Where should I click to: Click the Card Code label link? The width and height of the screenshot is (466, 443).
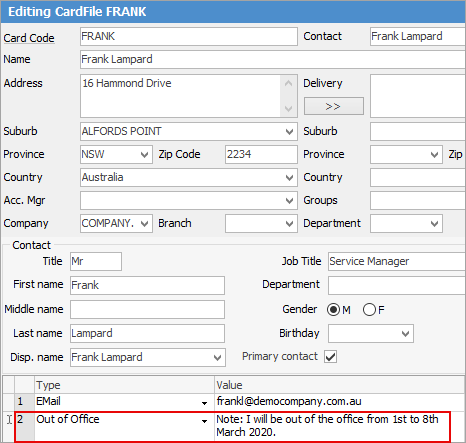click(29, 38)
